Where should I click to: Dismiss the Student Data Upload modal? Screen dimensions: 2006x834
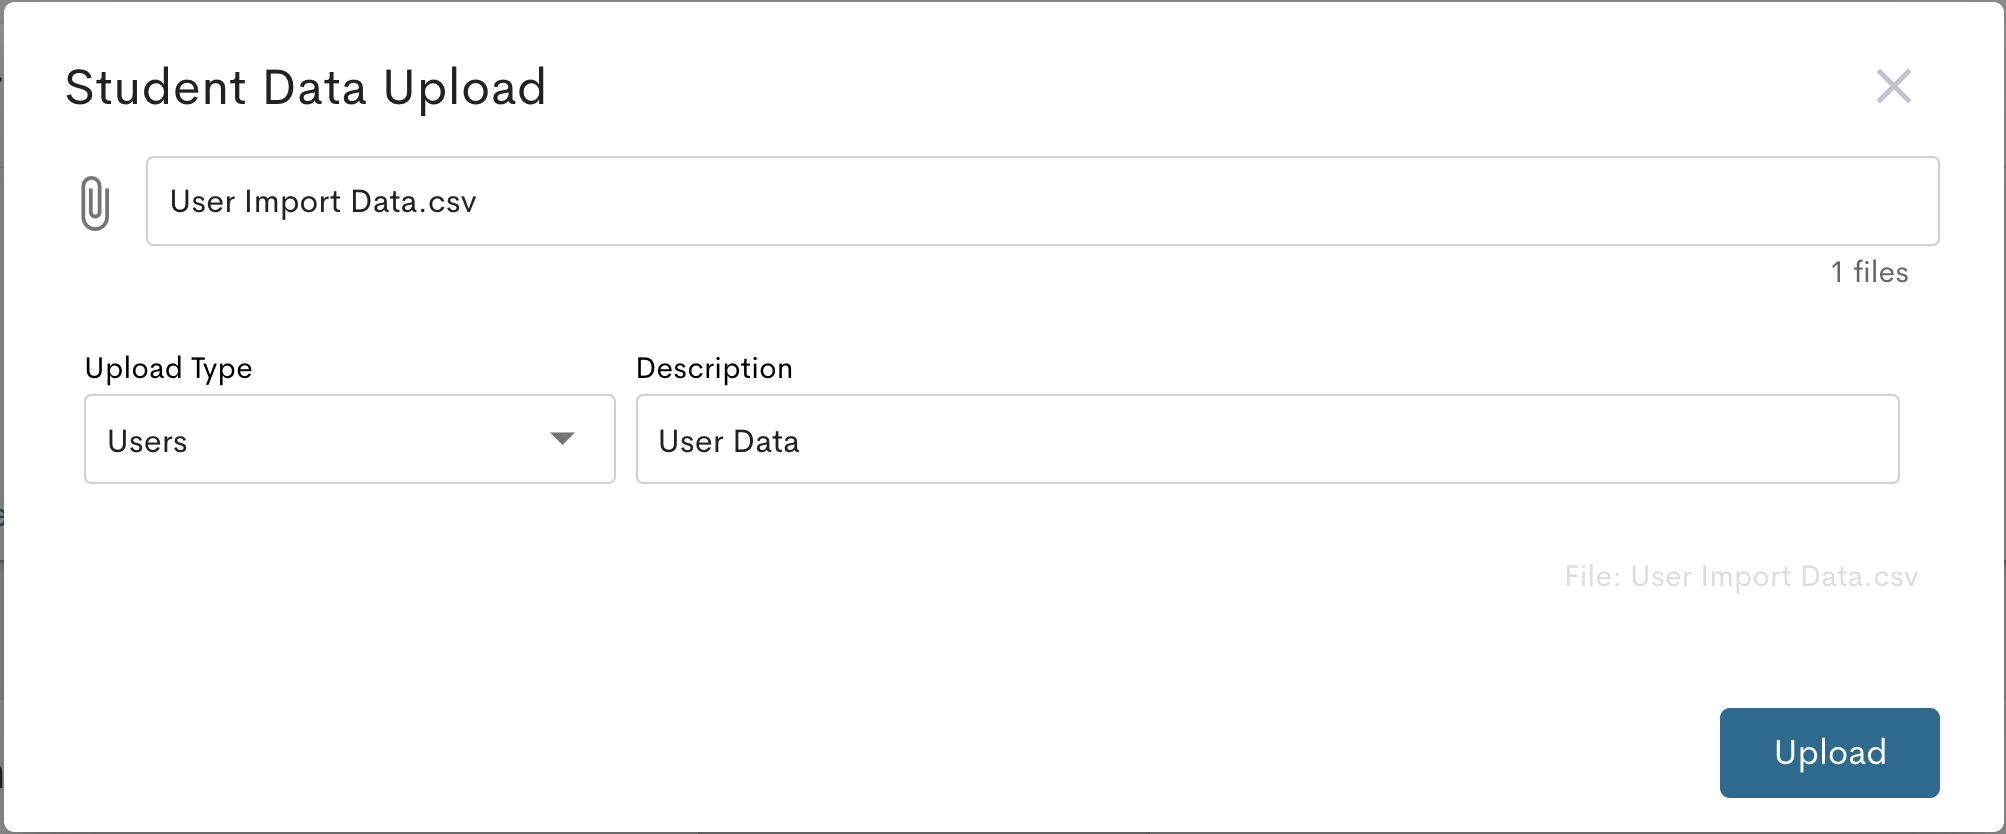coord(1894,88)
